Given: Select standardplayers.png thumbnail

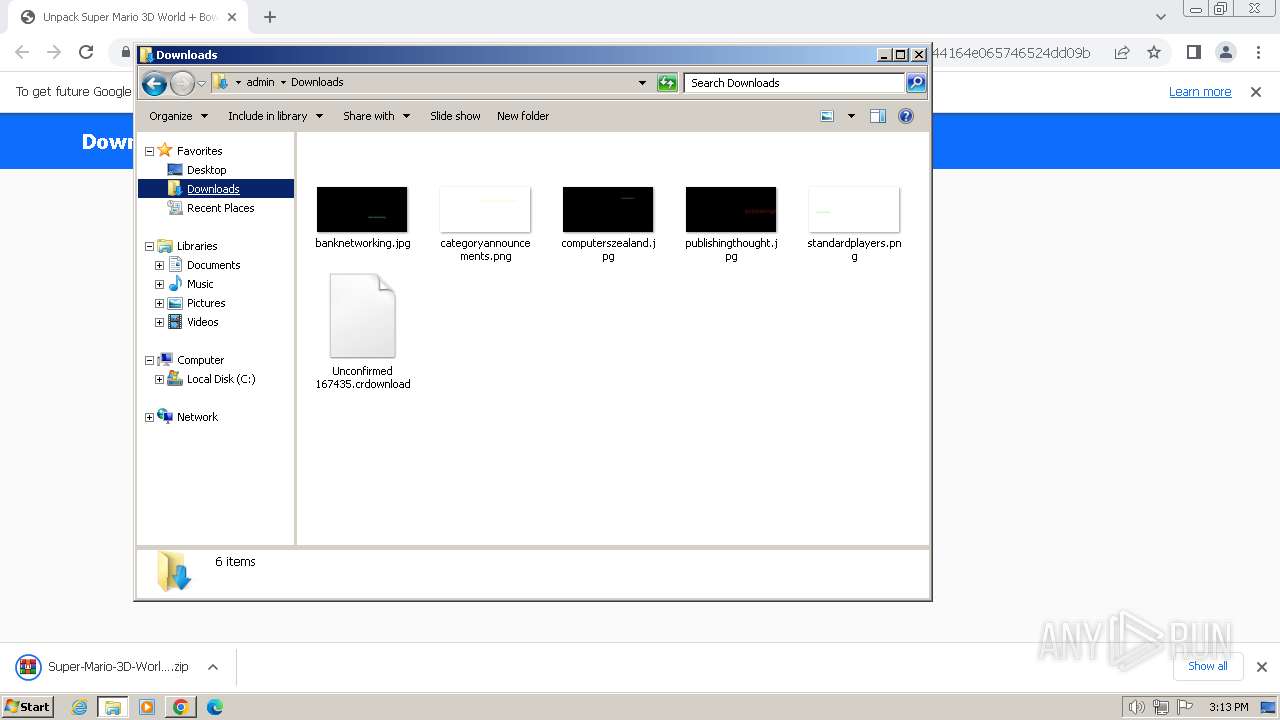Looking at the screenshot, I should click(854, 210).
